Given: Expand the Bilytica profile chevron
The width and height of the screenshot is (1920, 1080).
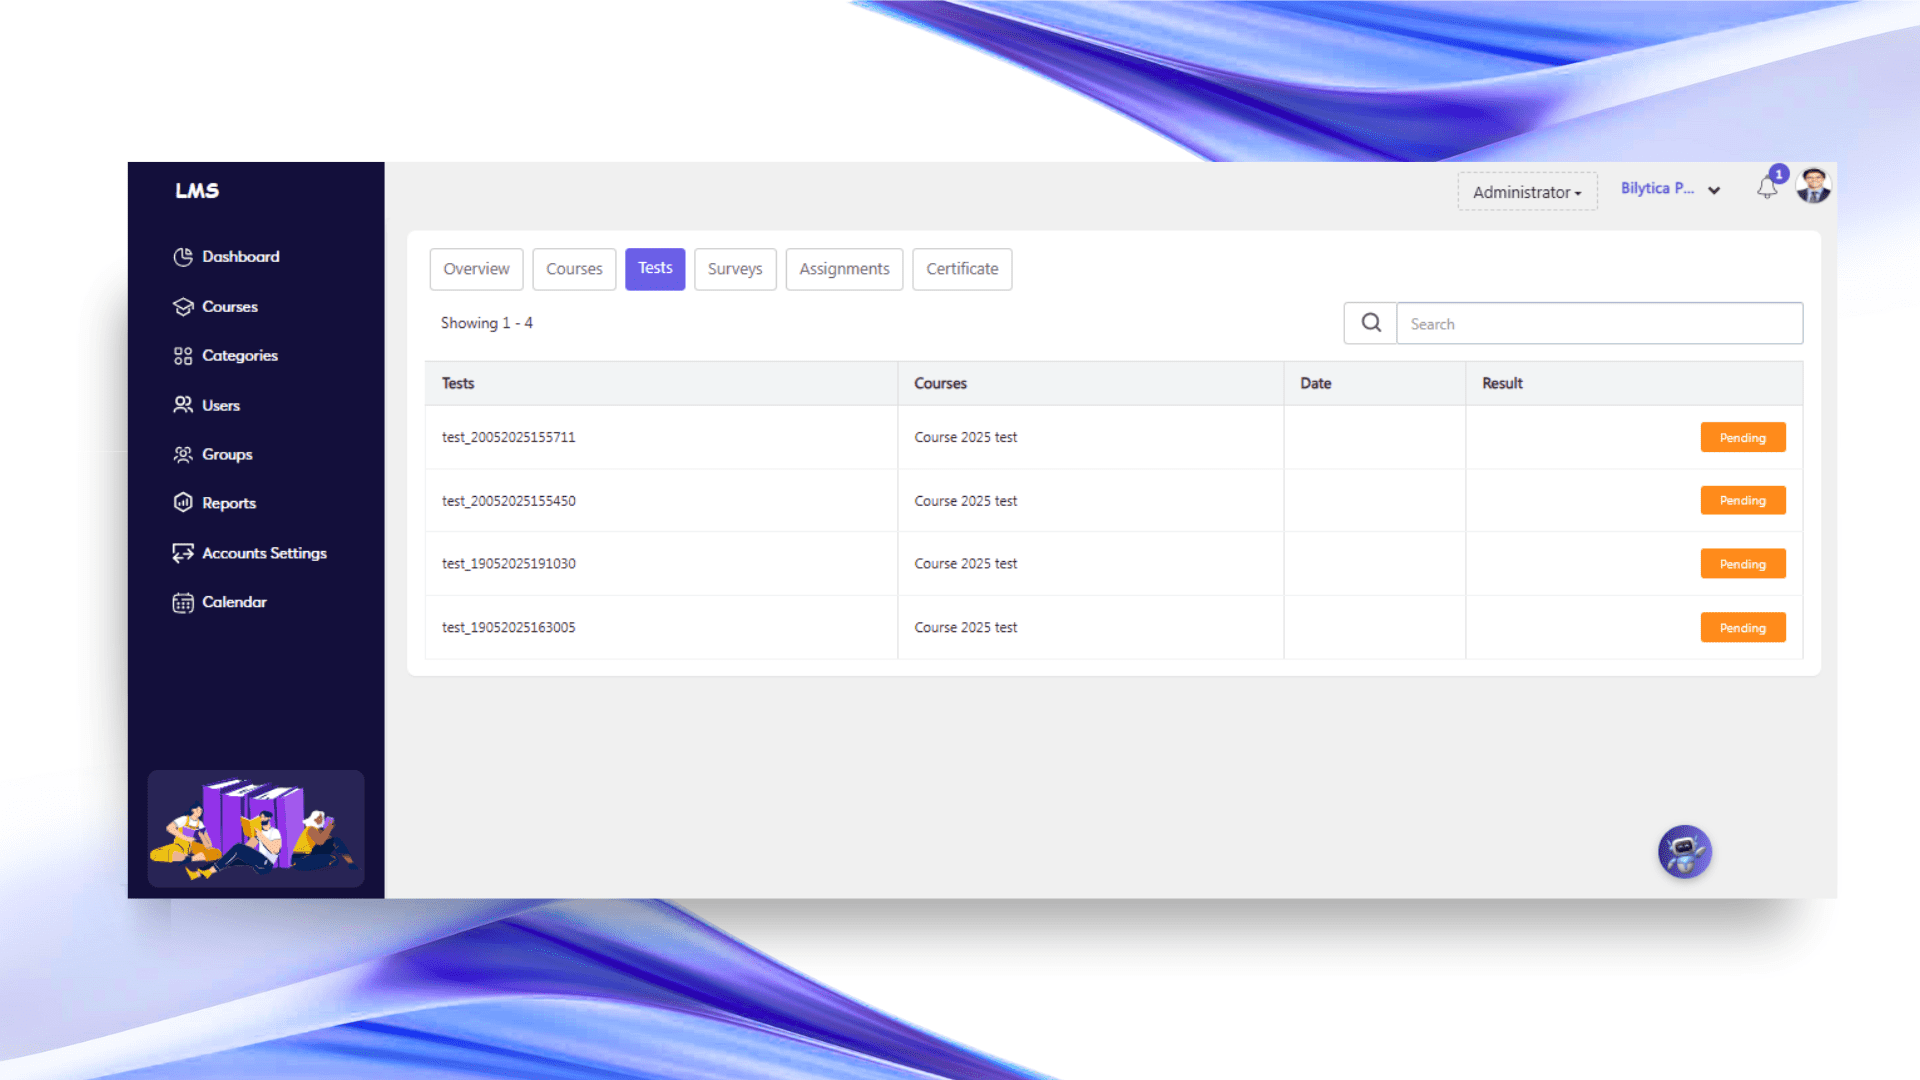Looking at the screenshot, I should pyautogui.click(x=1714, y=190).
